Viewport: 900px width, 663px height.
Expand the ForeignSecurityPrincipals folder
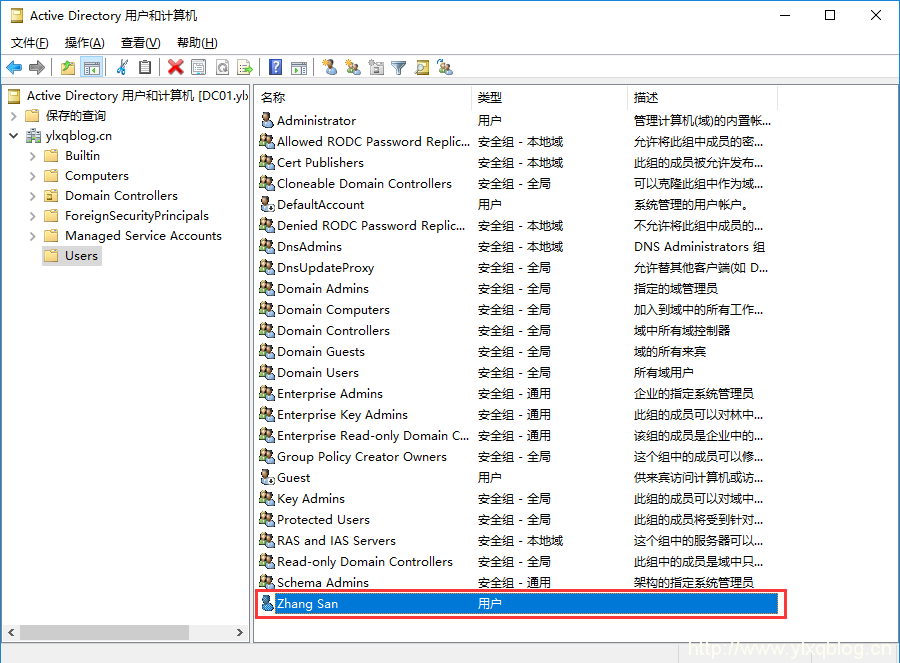(x=33, y=216)
